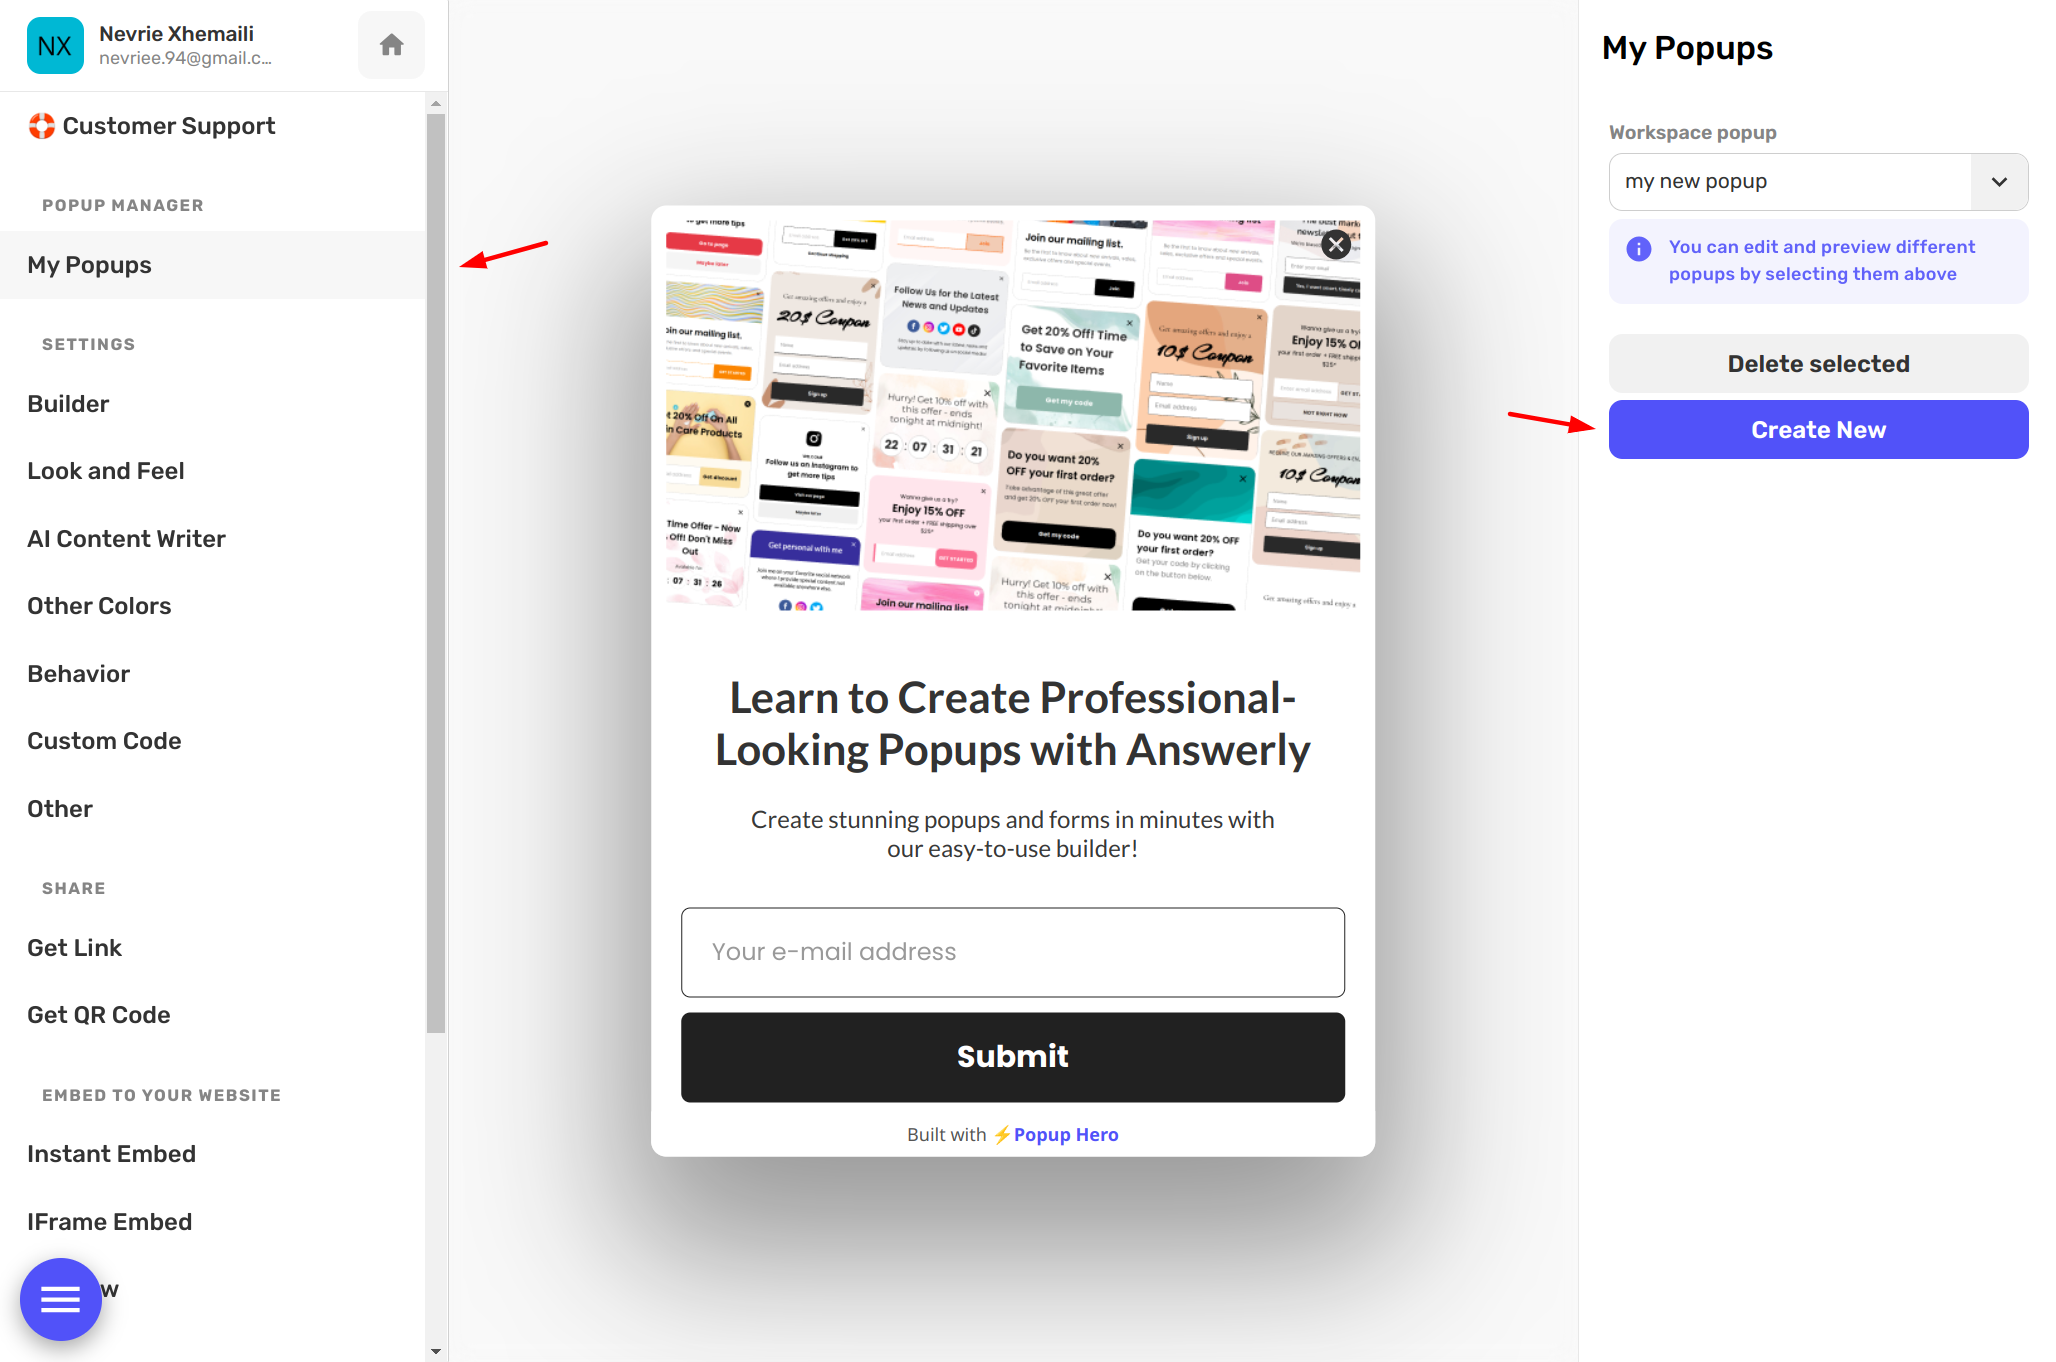Open Get QR Code option
The image size is (2056, 1362).
99,1014
